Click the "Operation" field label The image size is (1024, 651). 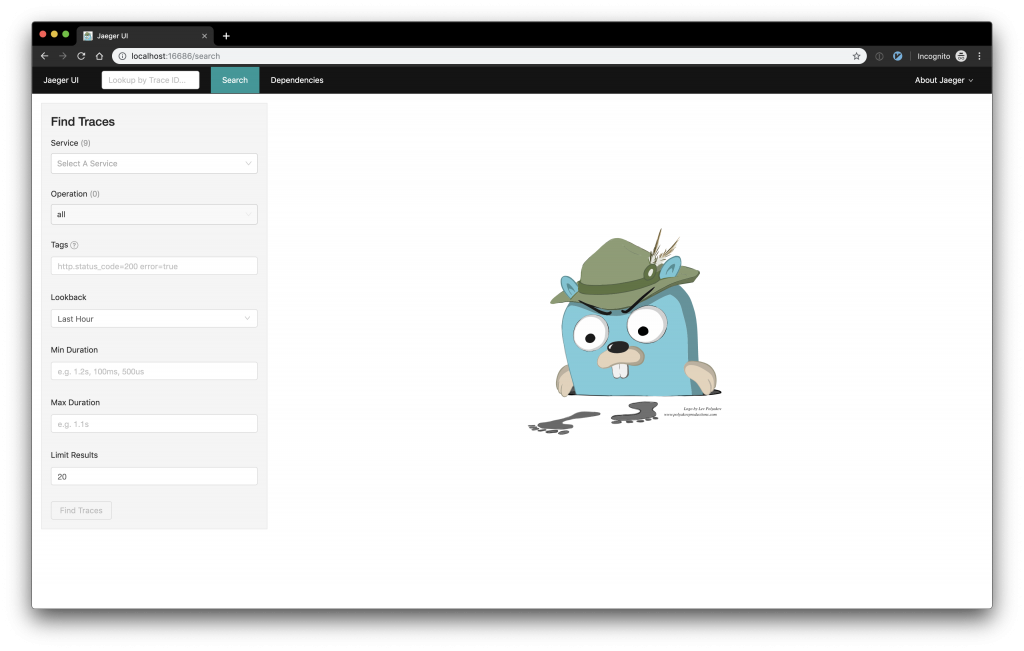coord(69,194)
